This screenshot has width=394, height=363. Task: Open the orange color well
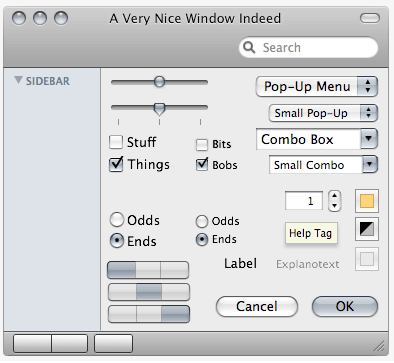pyautogui.click(x=367, y=201)
